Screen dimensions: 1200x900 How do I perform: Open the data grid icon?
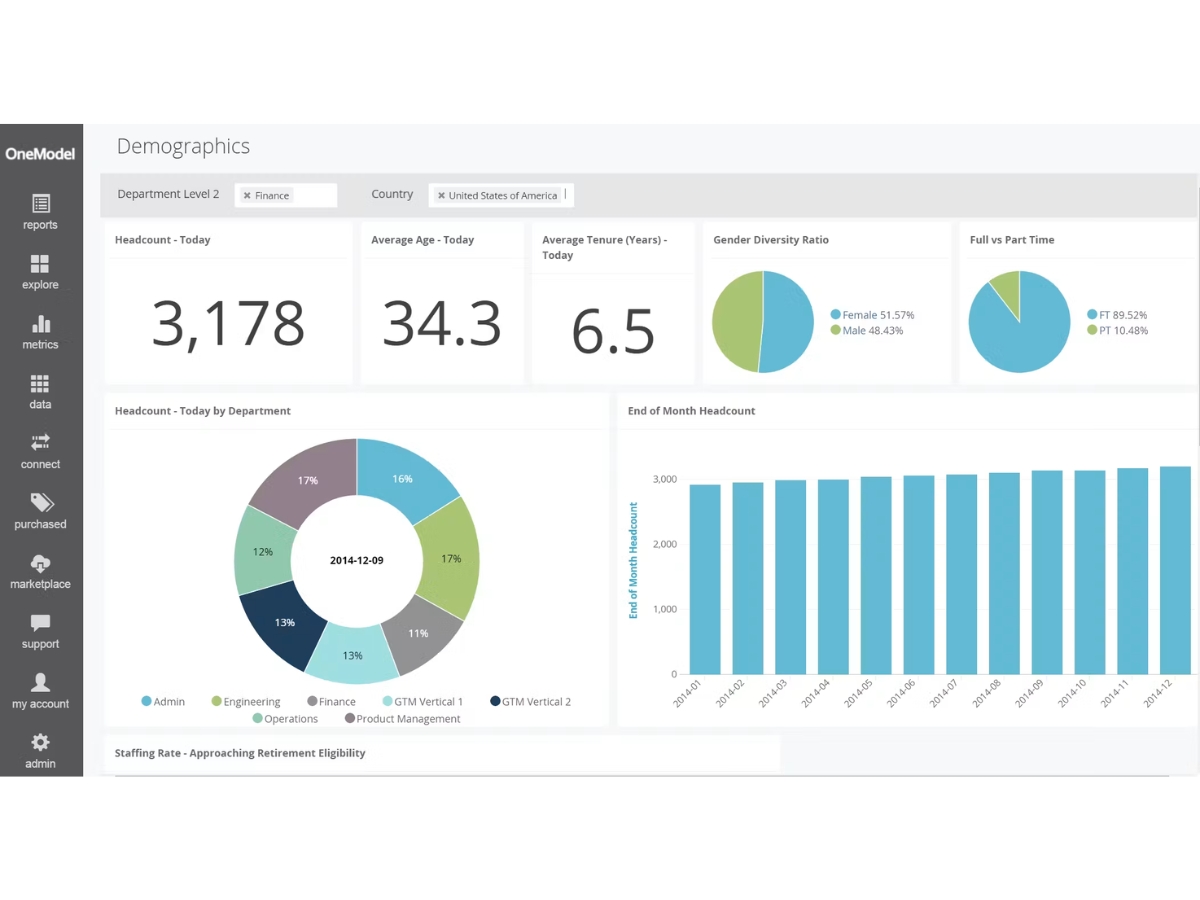tap(40, 384)
